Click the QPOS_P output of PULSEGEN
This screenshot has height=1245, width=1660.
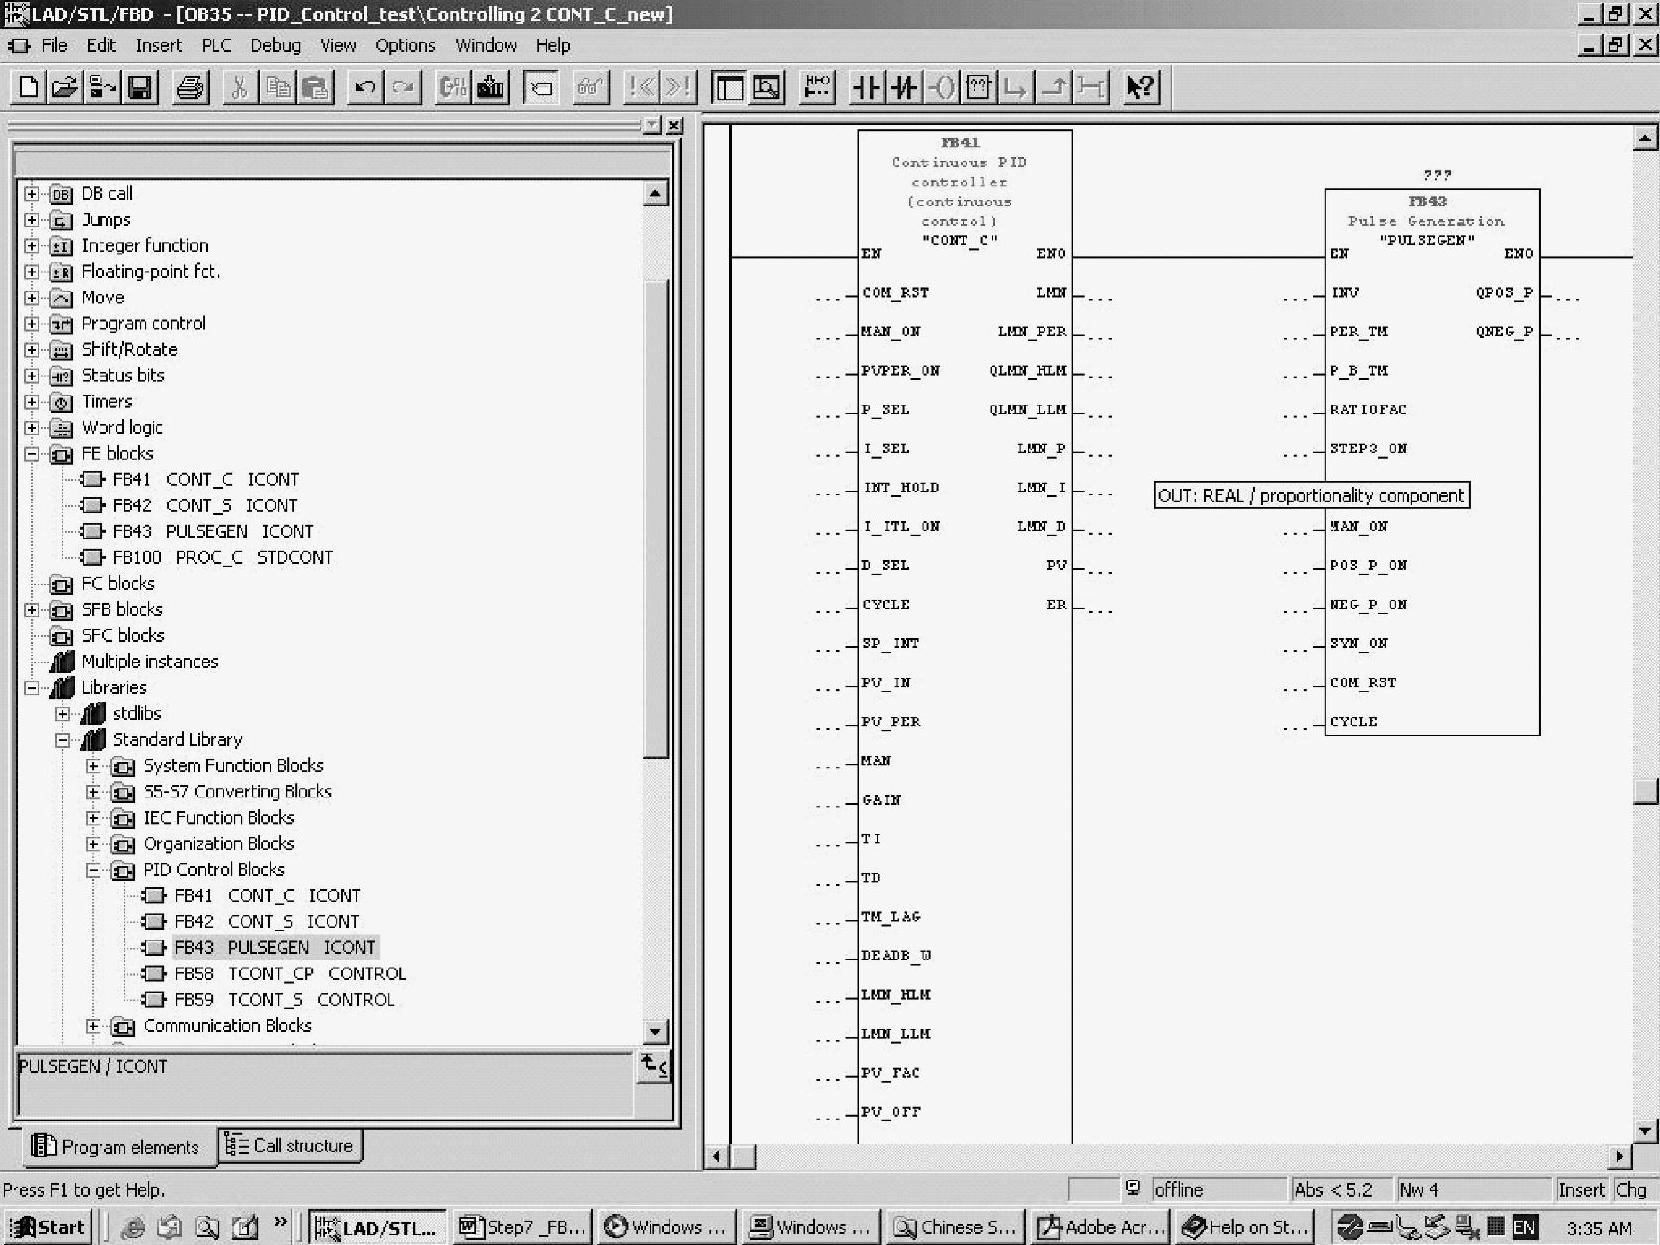[1504, 292]
